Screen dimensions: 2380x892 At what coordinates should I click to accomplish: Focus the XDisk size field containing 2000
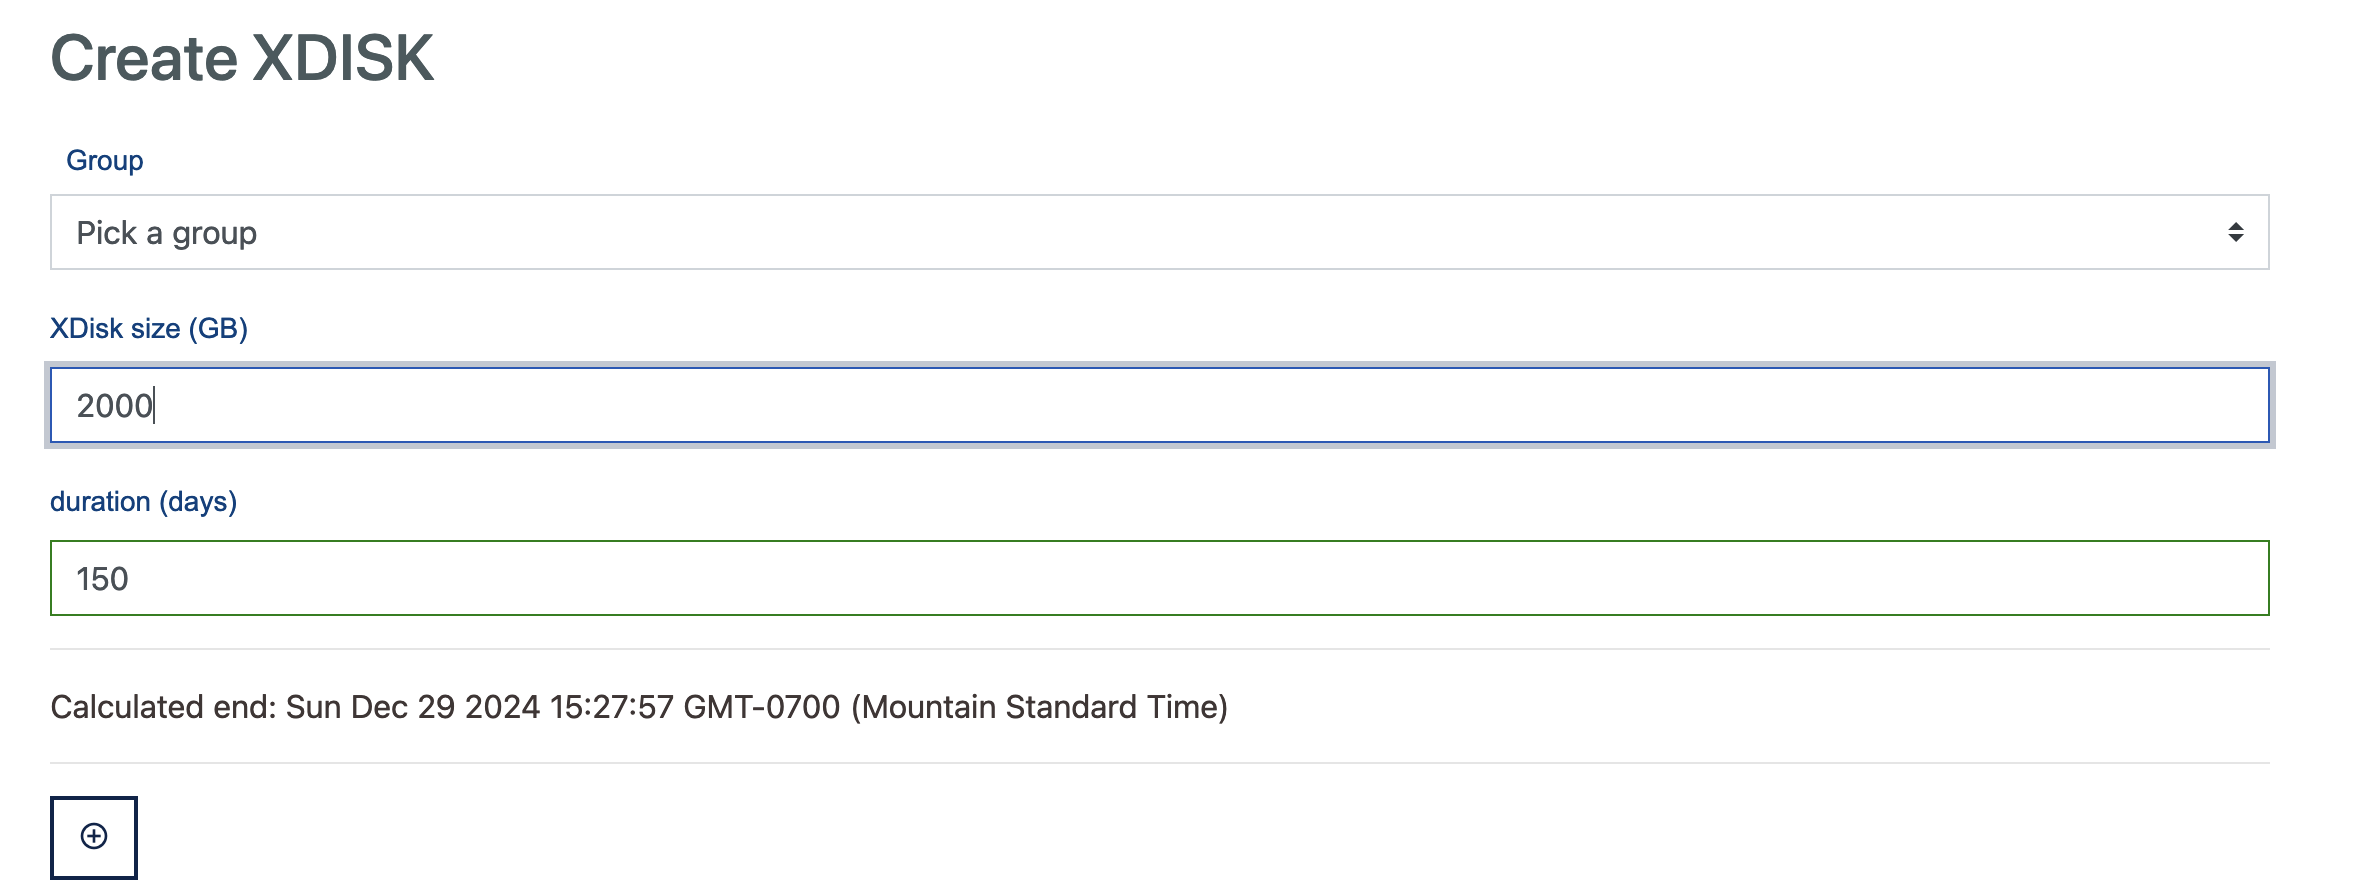click(1160, 405)
